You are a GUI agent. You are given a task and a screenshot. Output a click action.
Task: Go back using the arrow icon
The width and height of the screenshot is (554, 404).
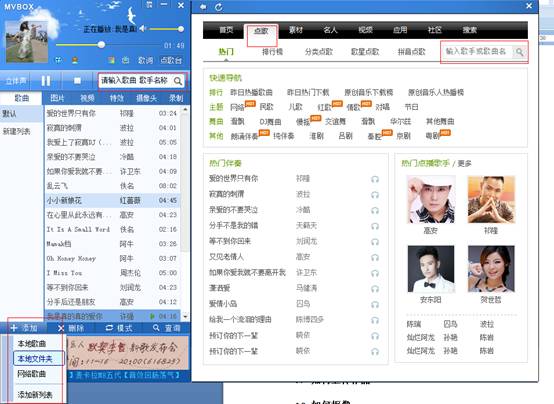point(203,7)
